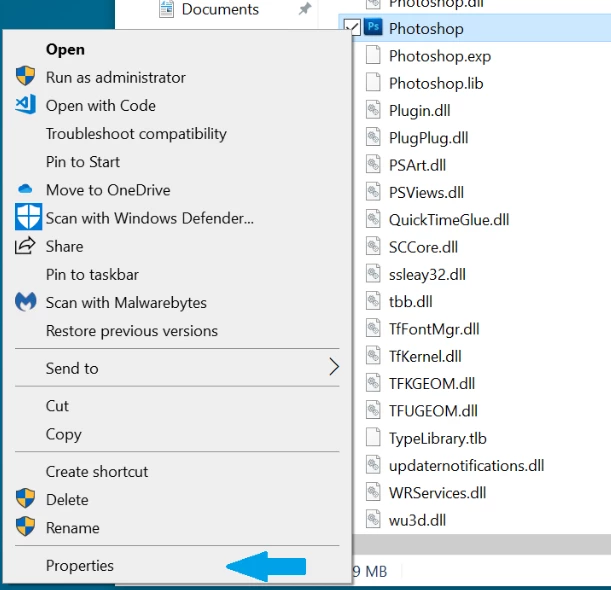Image resolution: width=611 pixels, height=590 pixels.
Task: Select file name wu3d.dll
Action: click(x=417, y=520)
